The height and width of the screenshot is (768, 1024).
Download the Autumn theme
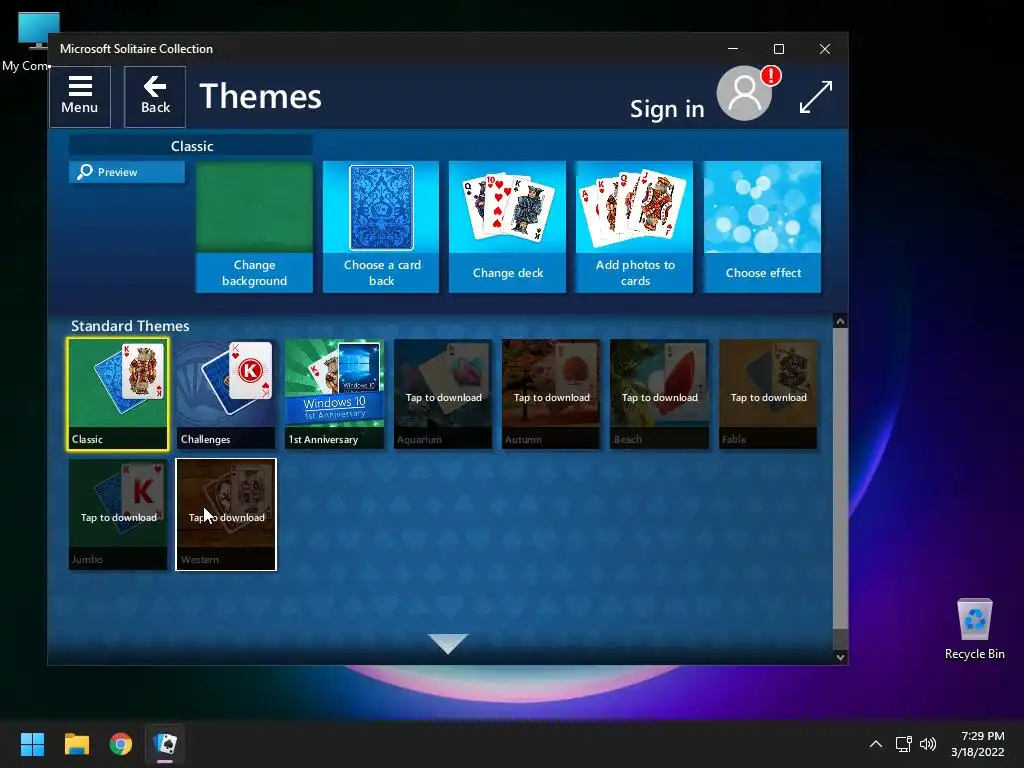pos(551,394)
